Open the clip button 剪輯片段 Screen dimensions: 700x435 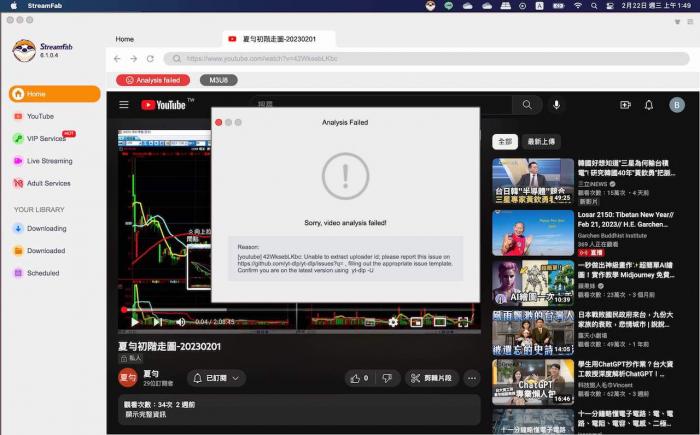(x=431, y=378)
